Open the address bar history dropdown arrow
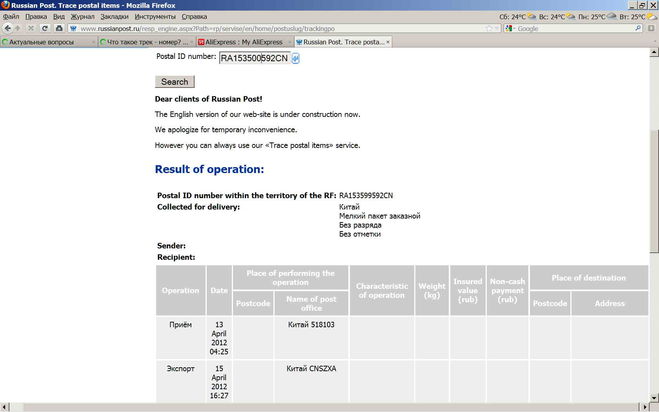Screen dimensions: 659x412 (497, 29)
